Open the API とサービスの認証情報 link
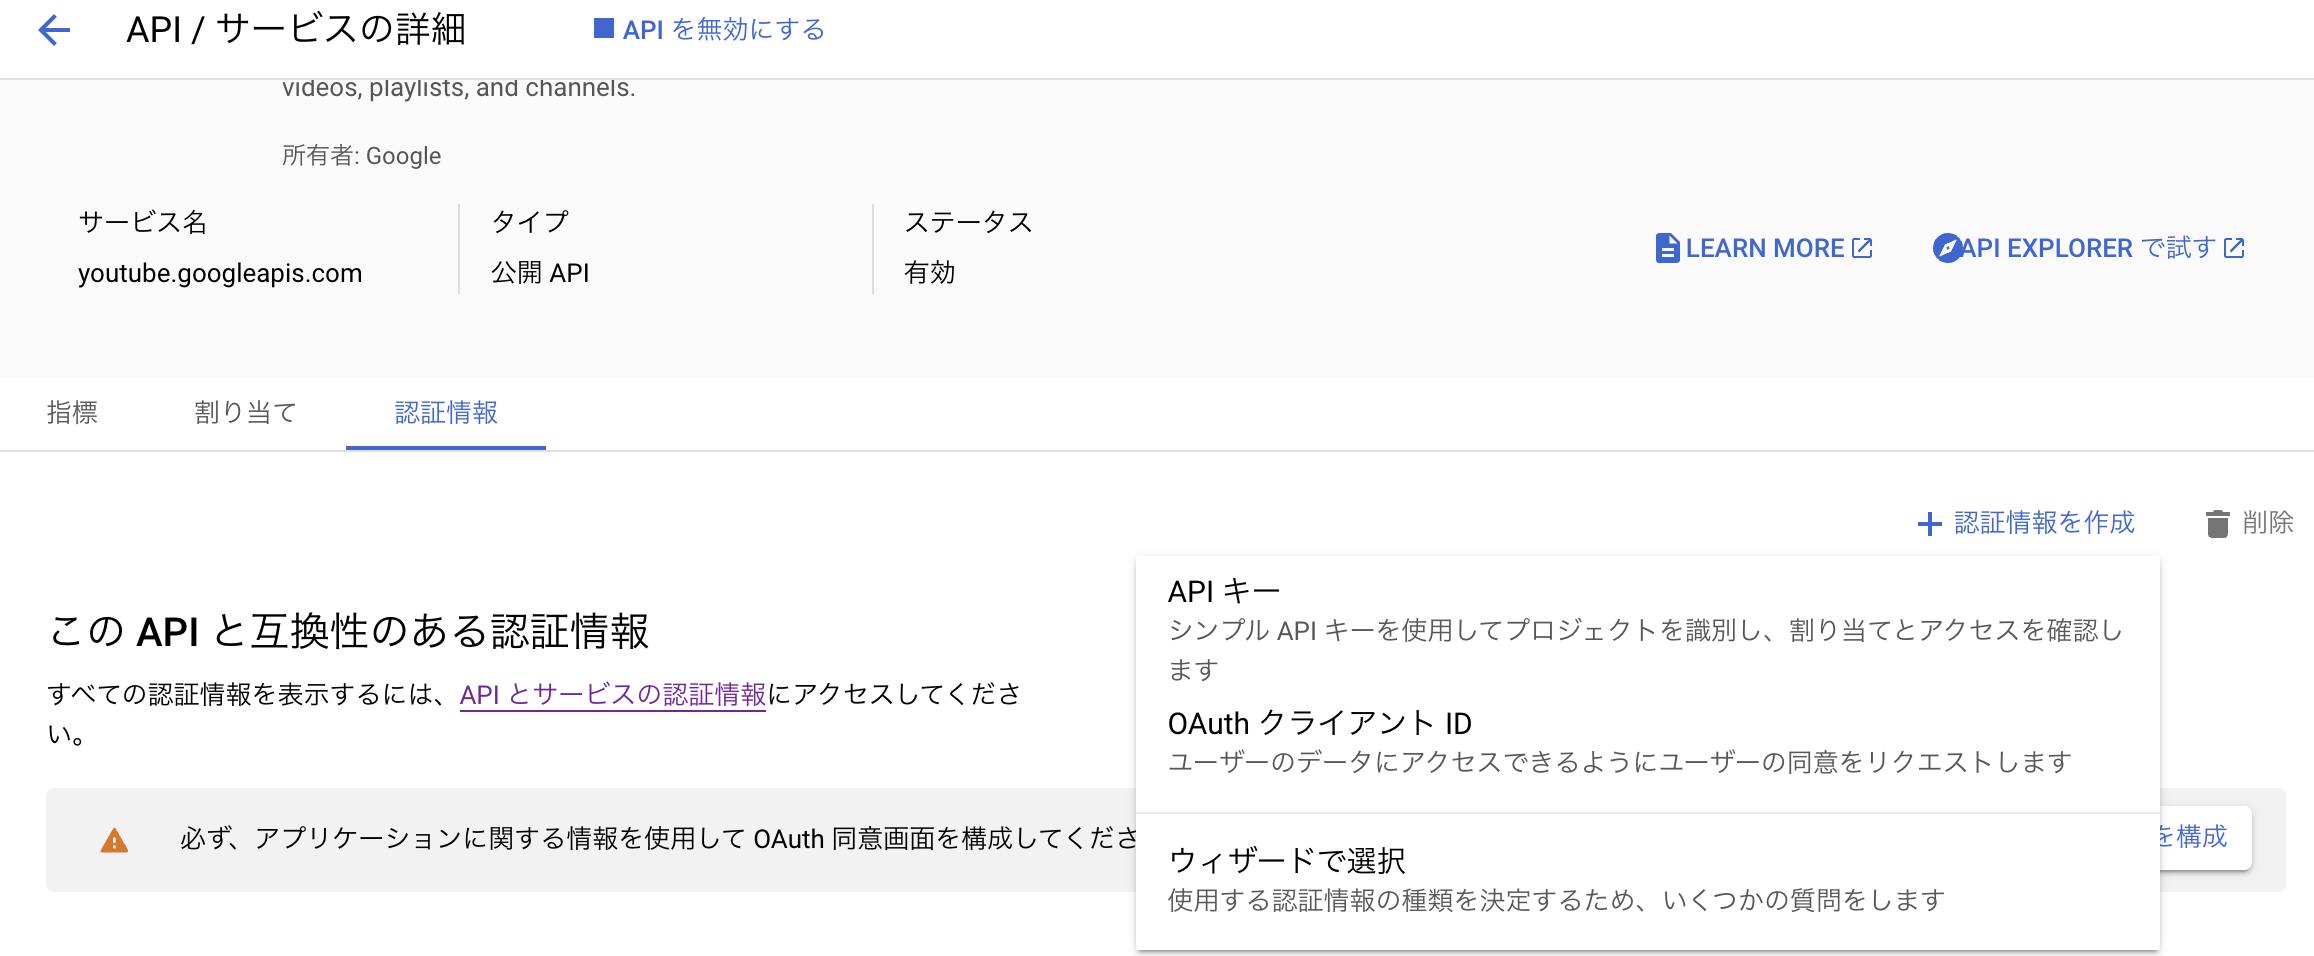Viewport: 2314px width, 956px height. [x=614, y=692]
